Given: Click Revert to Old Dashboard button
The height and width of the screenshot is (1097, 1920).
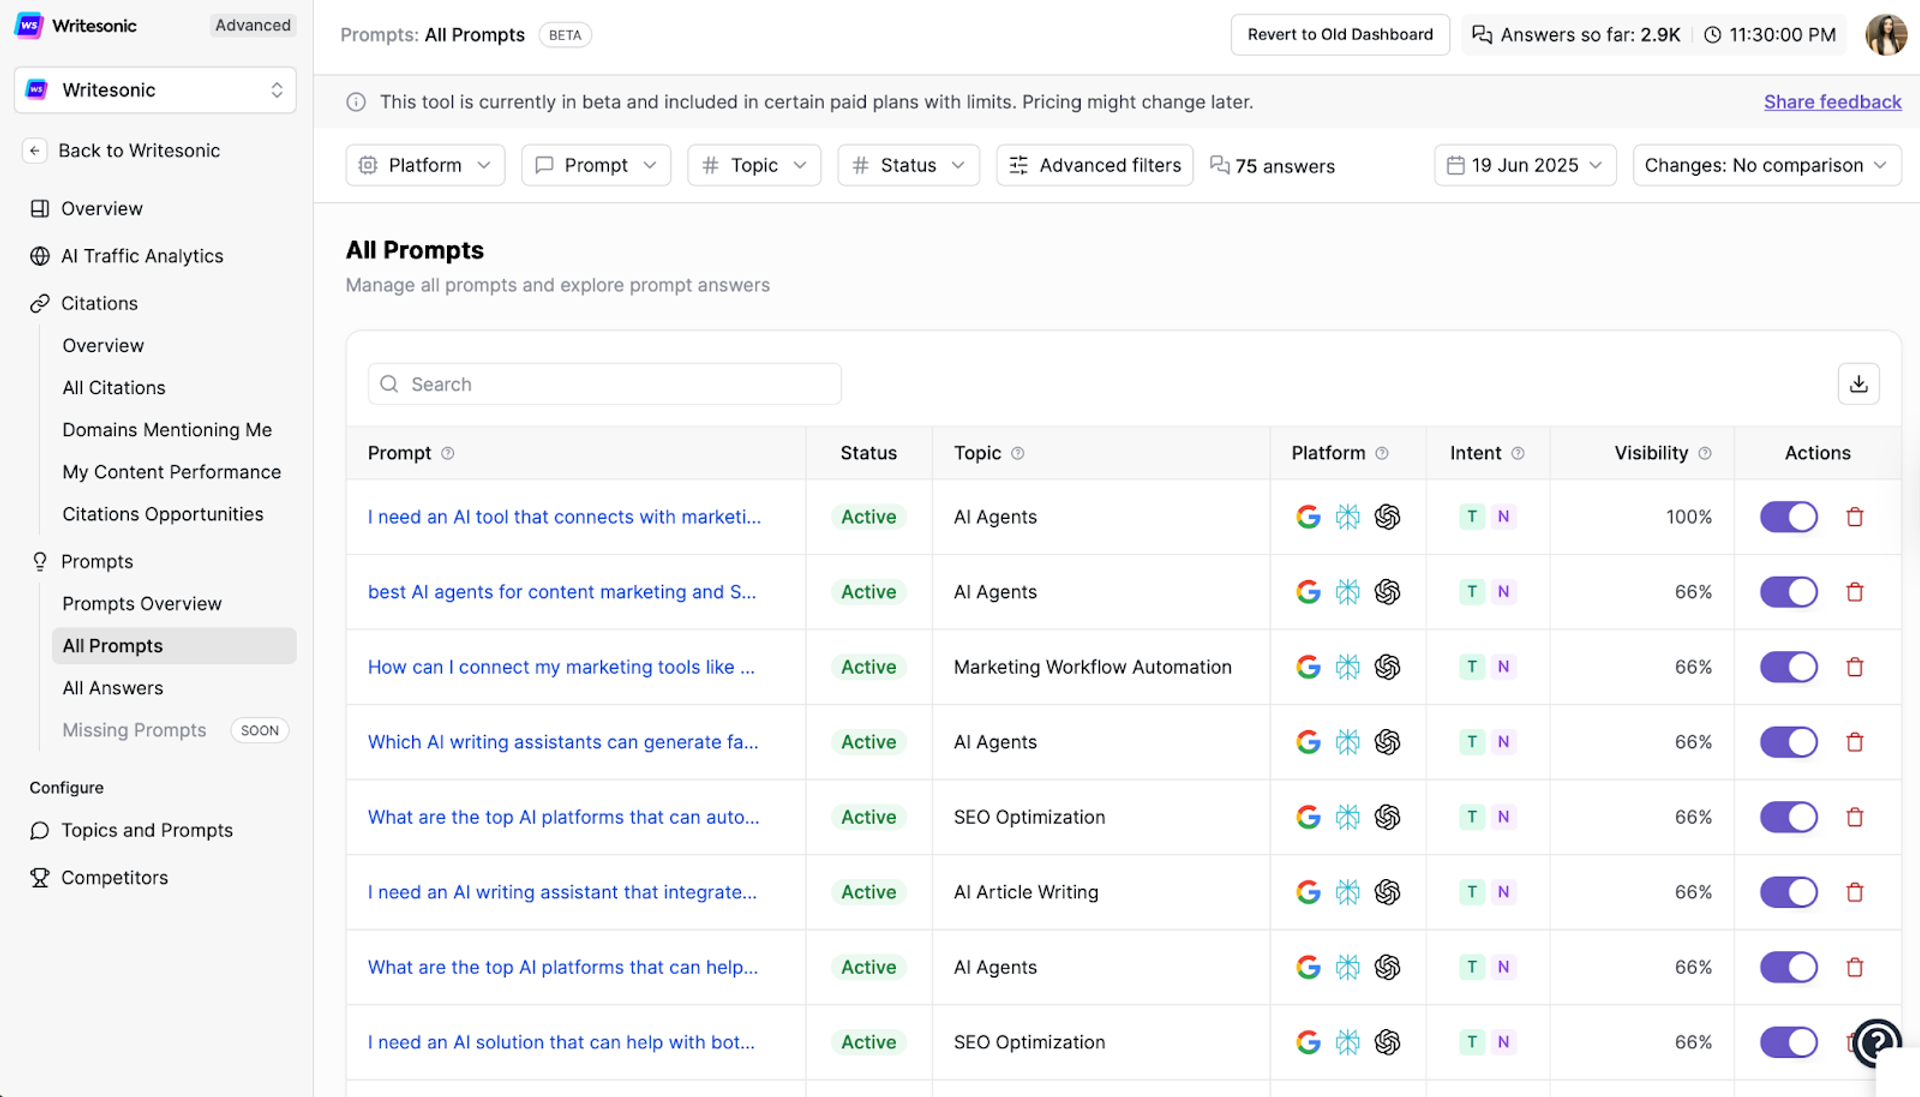Looking at the screenshot, I should tap(1340, 35).
